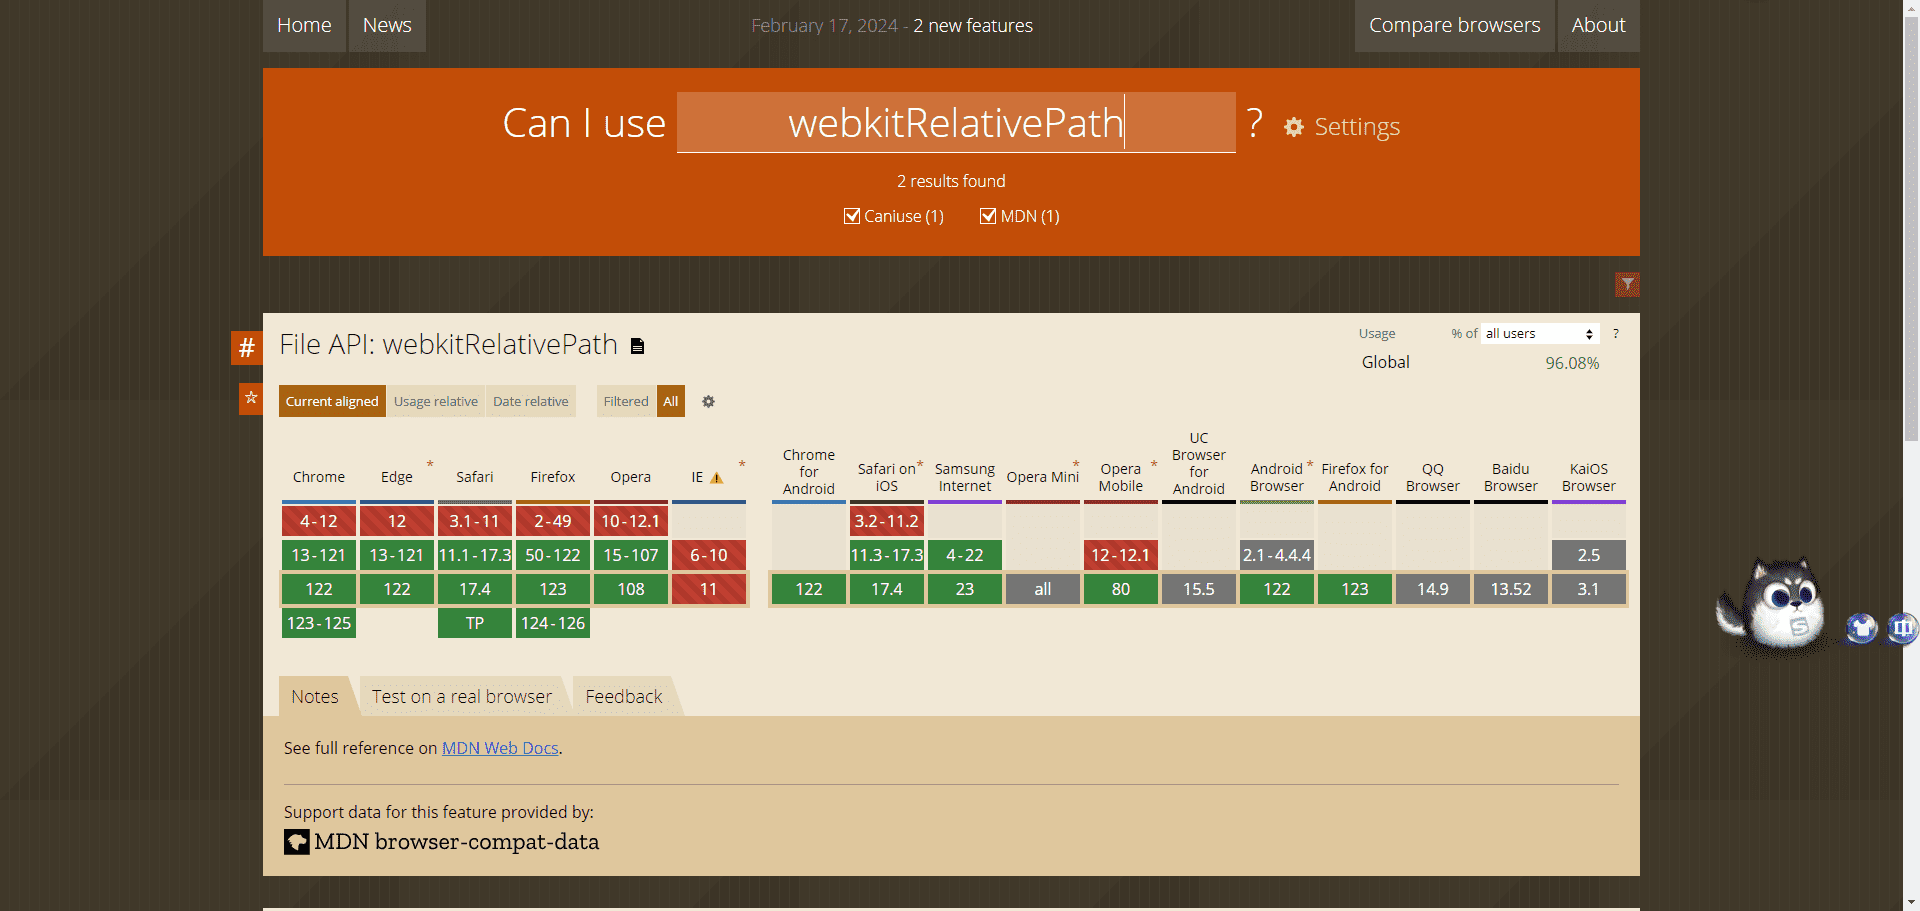Select Chrome 4-12 unsupported cell
The height and width of the screenshot is (911, 1920).
coord(319,521)
